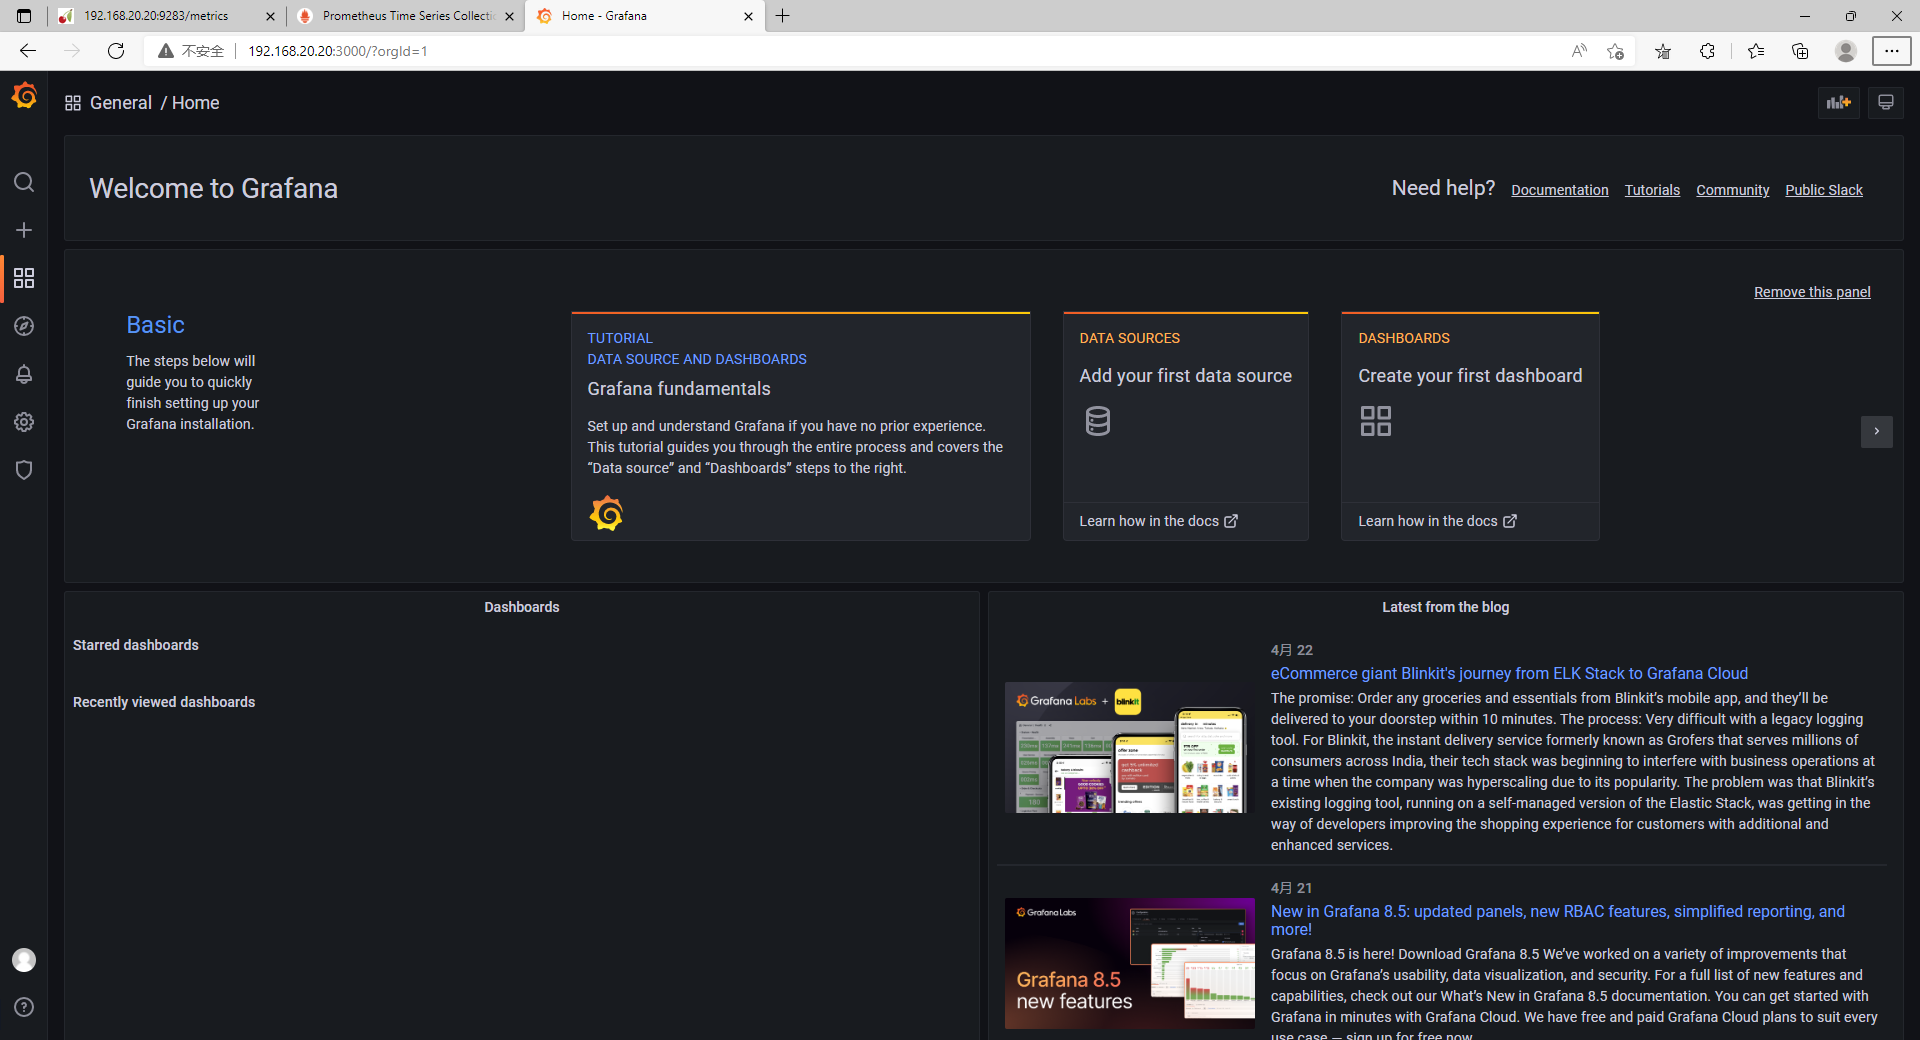
Task: Click browser back arrow
Action: pyautogui.click(x=28, y=51)
